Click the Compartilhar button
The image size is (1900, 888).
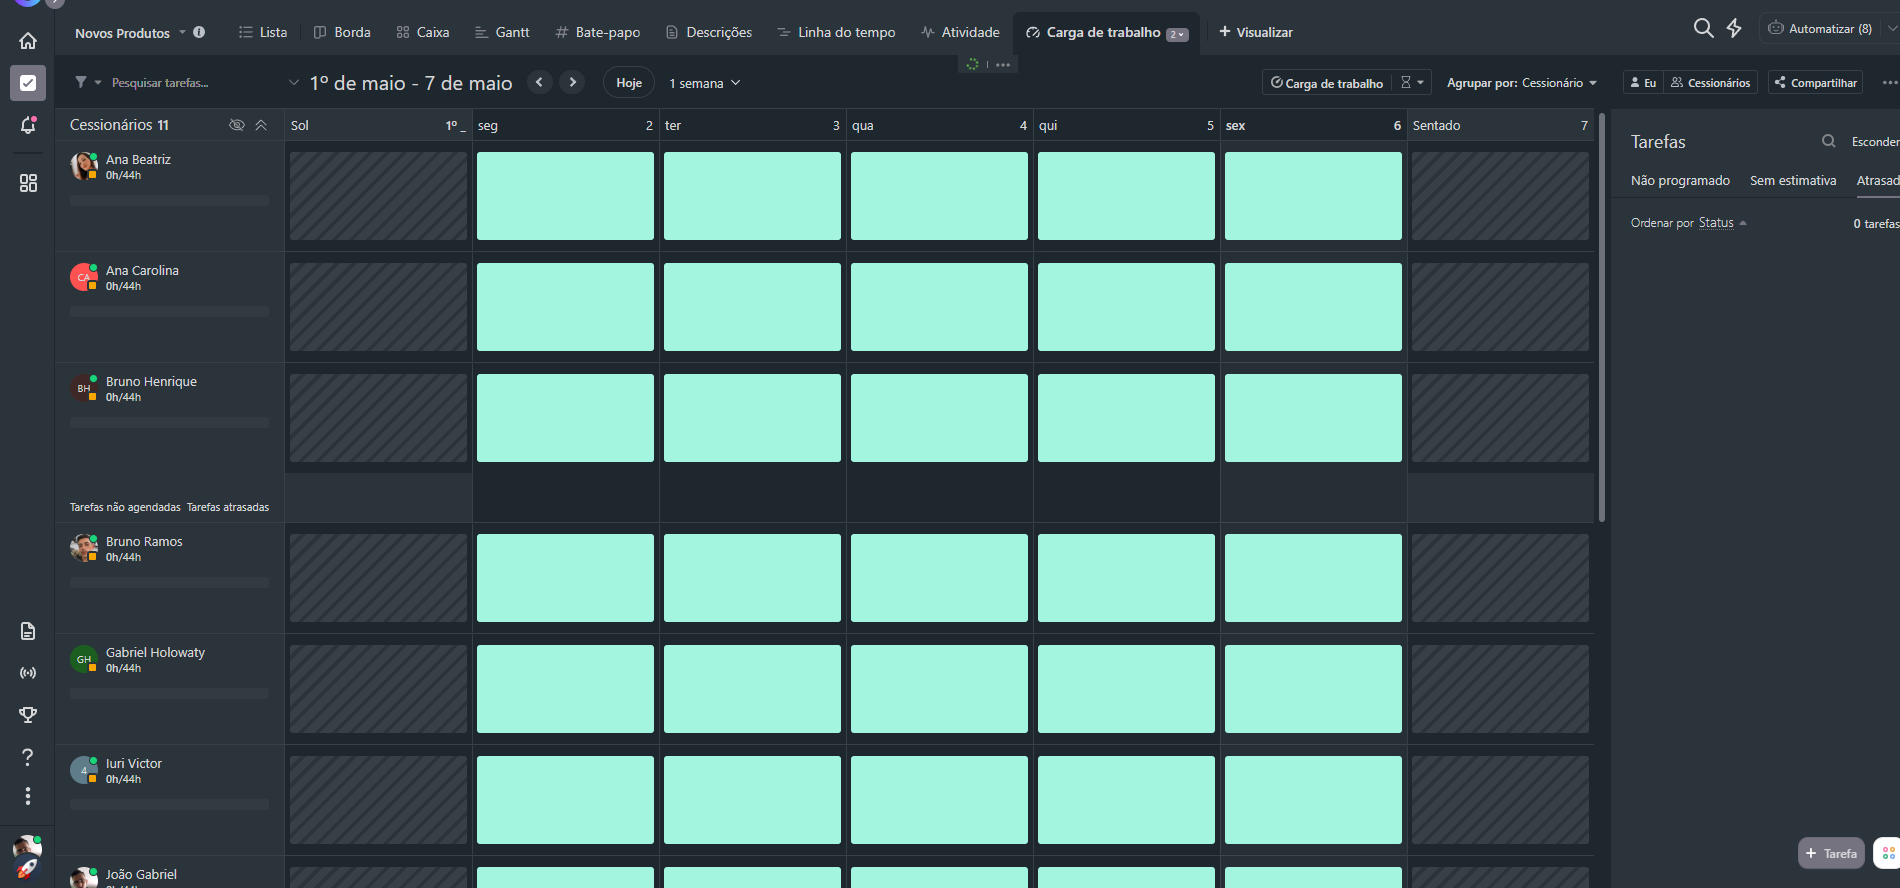tap(1815, 83)
